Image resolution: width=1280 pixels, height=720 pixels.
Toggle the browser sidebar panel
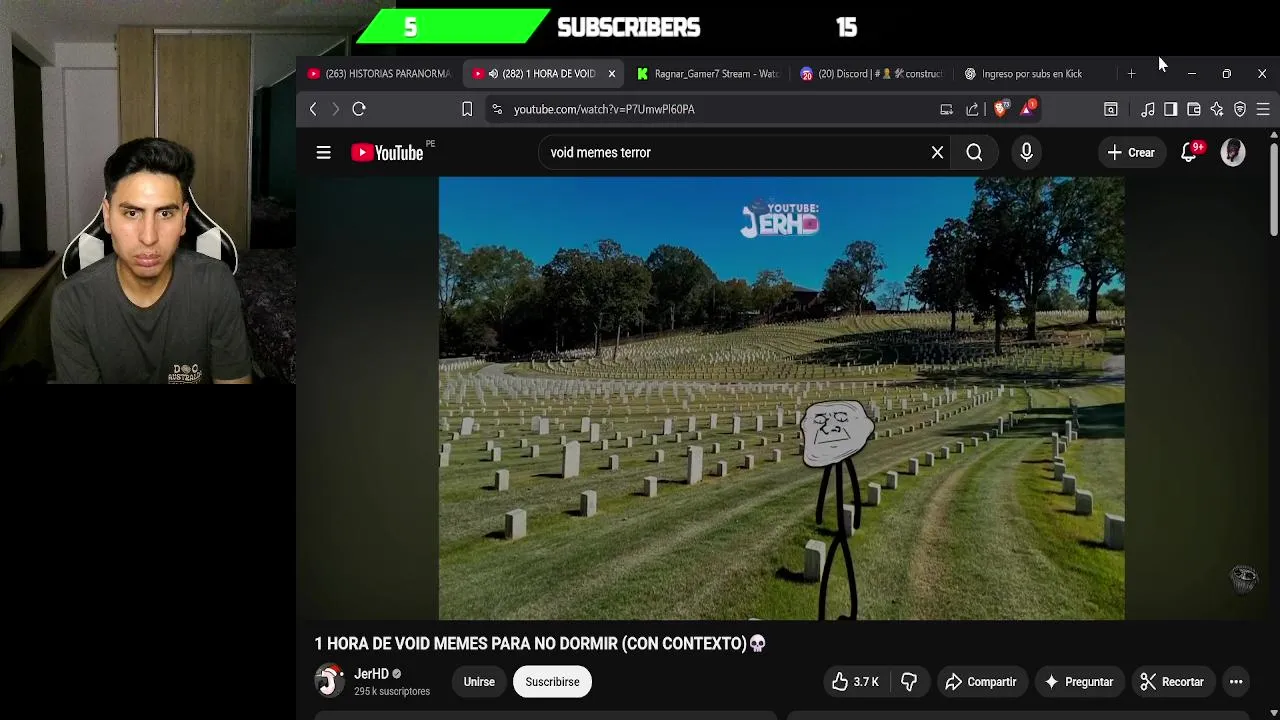(1170, 109)
